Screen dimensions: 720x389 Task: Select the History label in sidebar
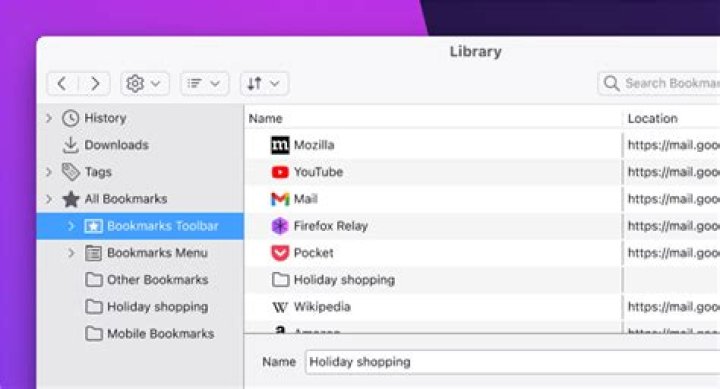coord(105,118)
